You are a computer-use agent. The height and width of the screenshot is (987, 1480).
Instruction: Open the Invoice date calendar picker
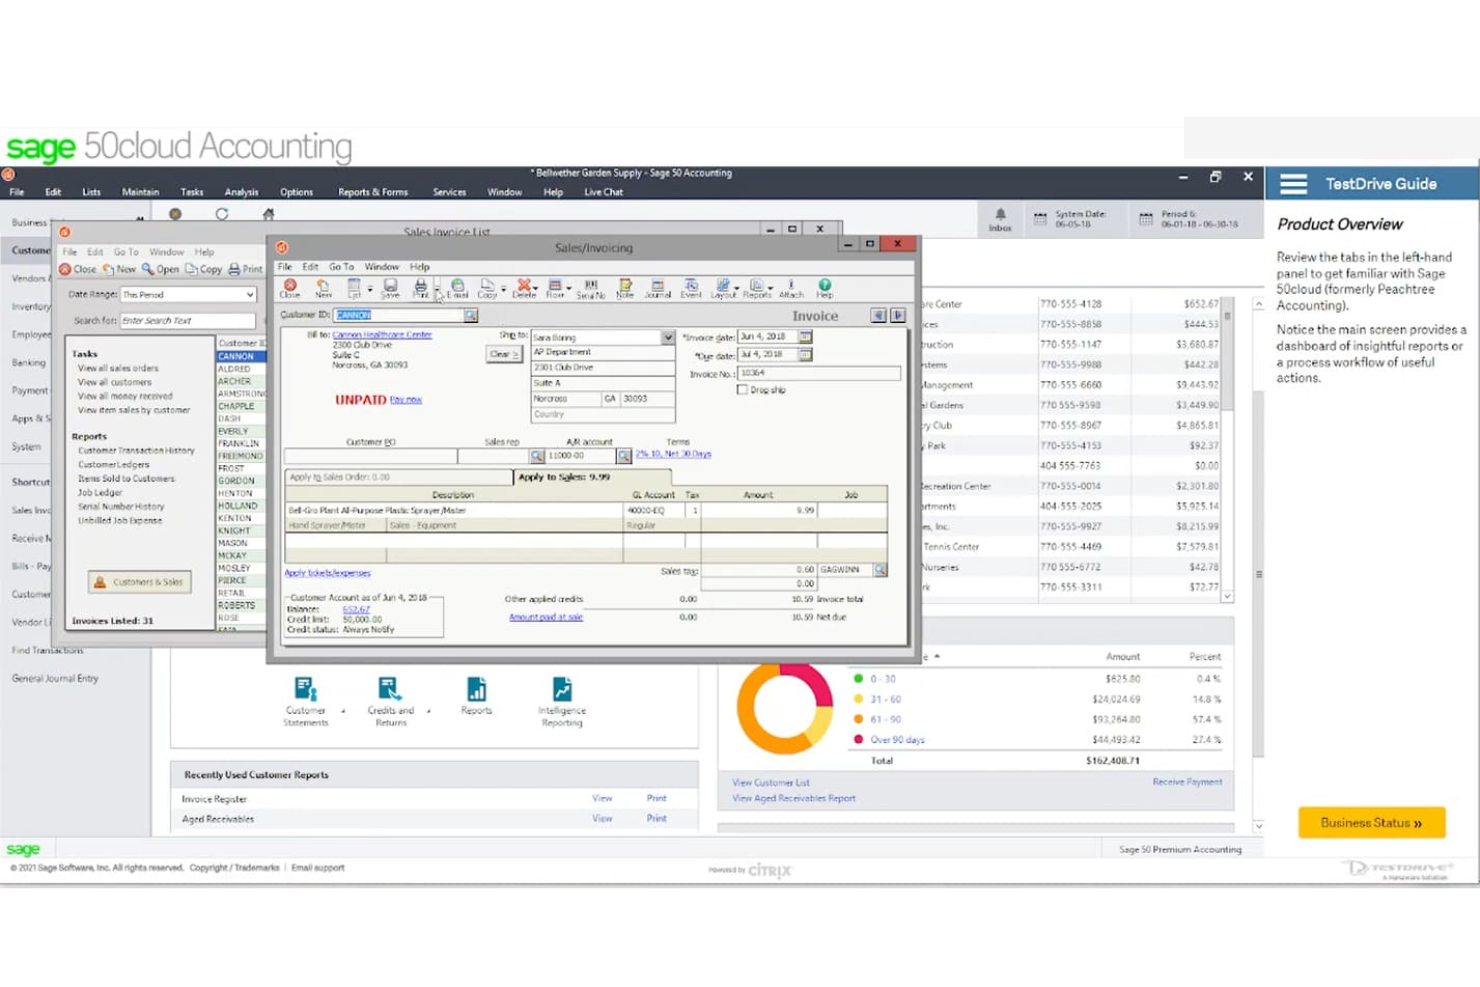pyautogui.click(x=805, y=337)
